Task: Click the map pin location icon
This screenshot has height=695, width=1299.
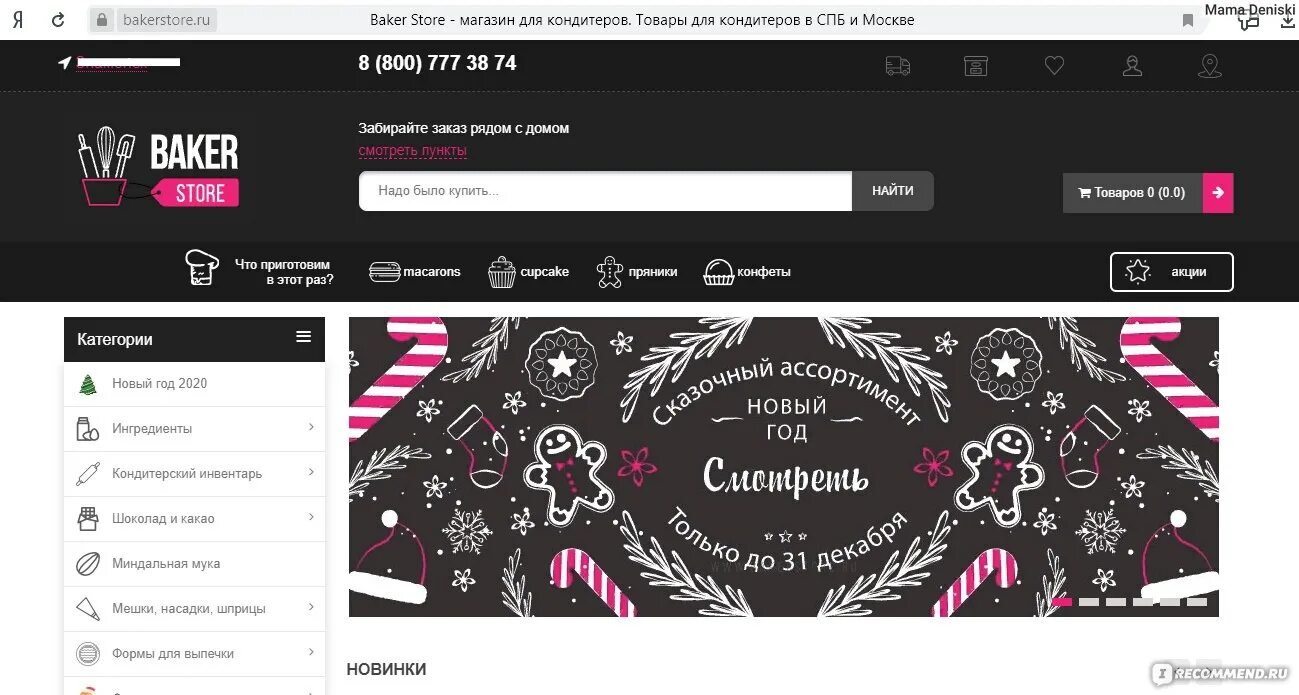Action: point(1210,66)
